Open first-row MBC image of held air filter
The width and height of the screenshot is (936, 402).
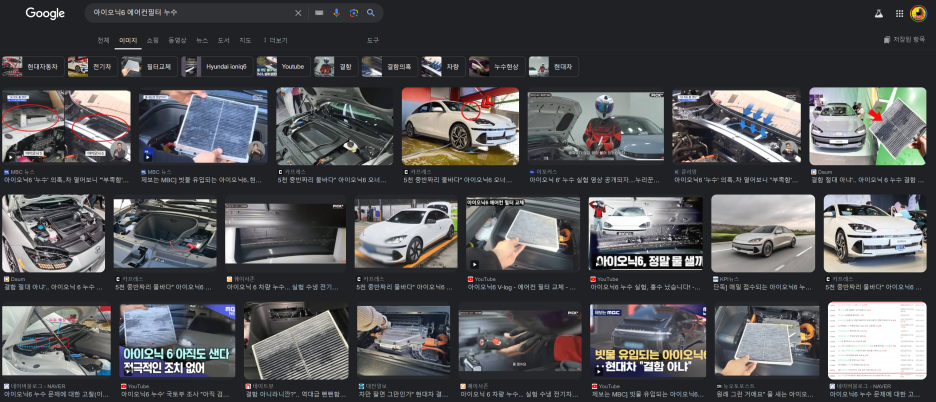[x=203, y=127]
